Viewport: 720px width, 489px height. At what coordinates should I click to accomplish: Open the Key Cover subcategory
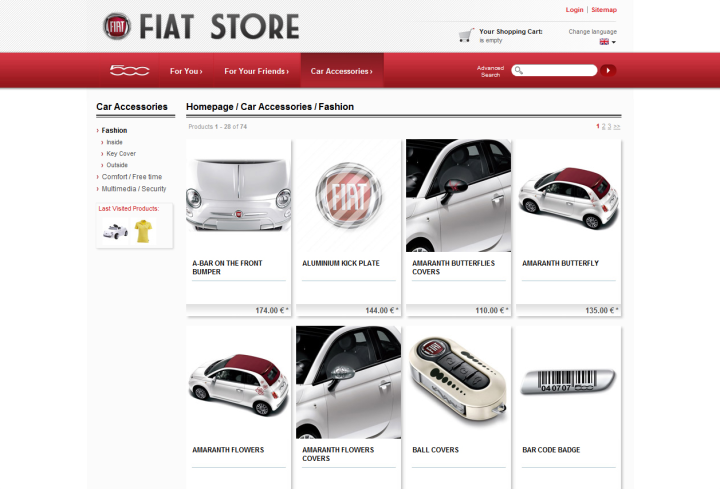pyautogui.click(x=121, y=154)
